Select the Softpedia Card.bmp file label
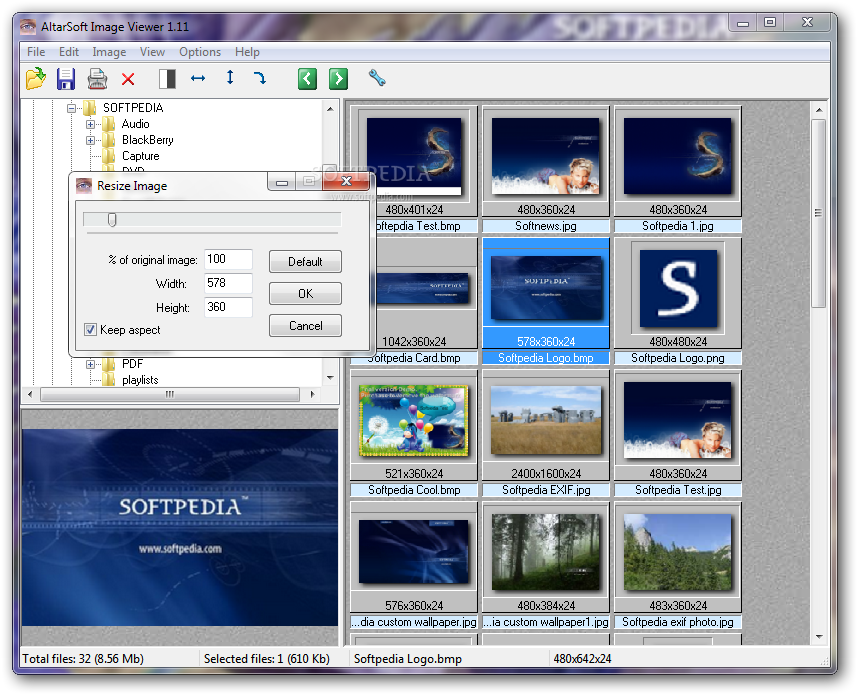This screenshot has width=858, height=695. (414, 358)
